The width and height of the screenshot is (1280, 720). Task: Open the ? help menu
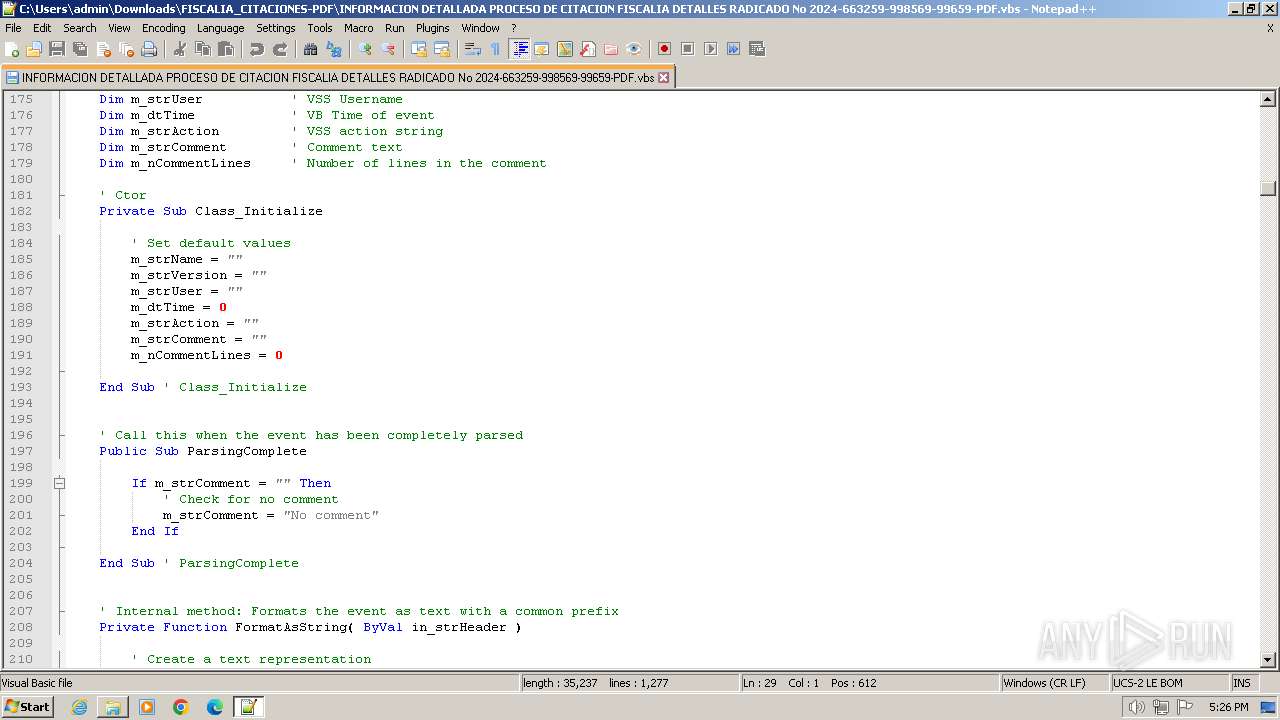(x=514, y=28)
